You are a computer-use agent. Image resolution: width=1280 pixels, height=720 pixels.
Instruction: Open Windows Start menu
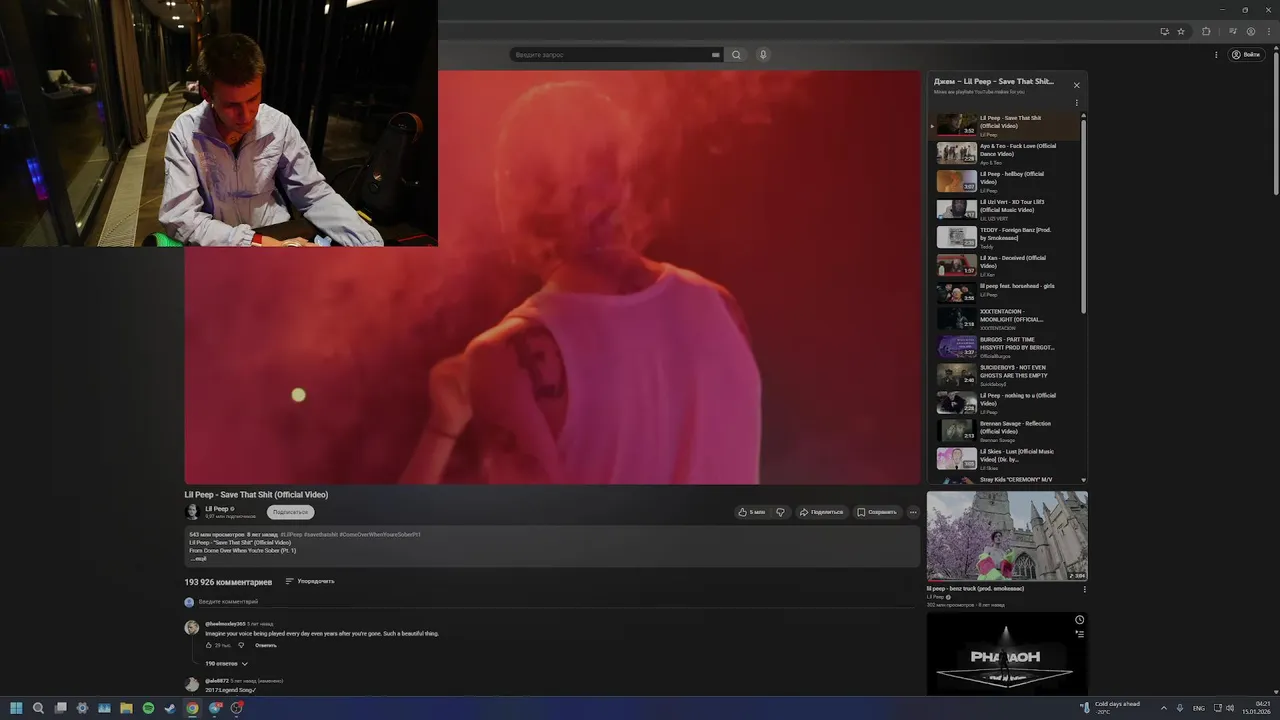[x=16, y=708]
